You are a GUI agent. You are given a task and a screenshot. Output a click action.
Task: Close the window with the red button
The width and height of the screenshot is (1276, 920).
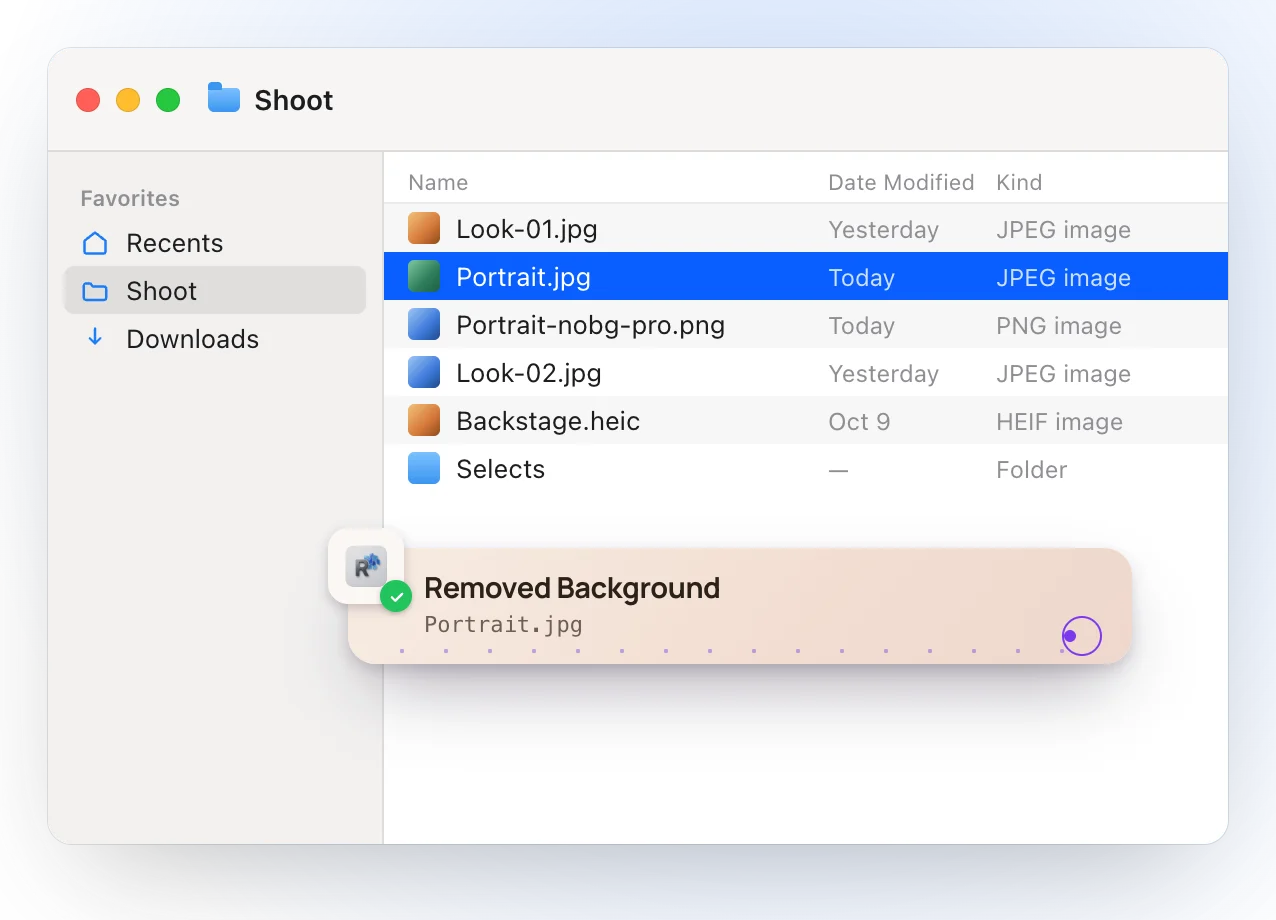[x=88, y=100]
